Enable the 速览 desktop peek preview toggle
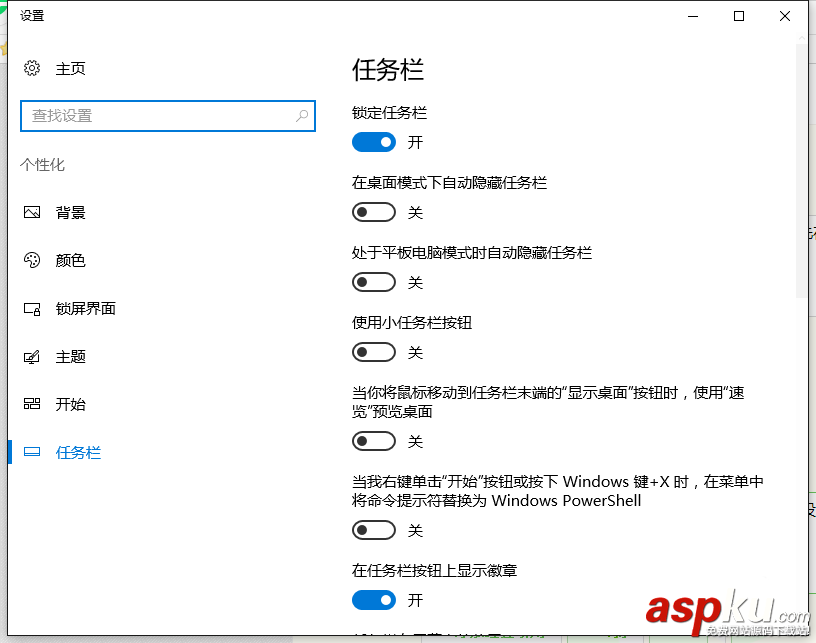The height and width of the screenshot is (643, 816). [374, 441]
